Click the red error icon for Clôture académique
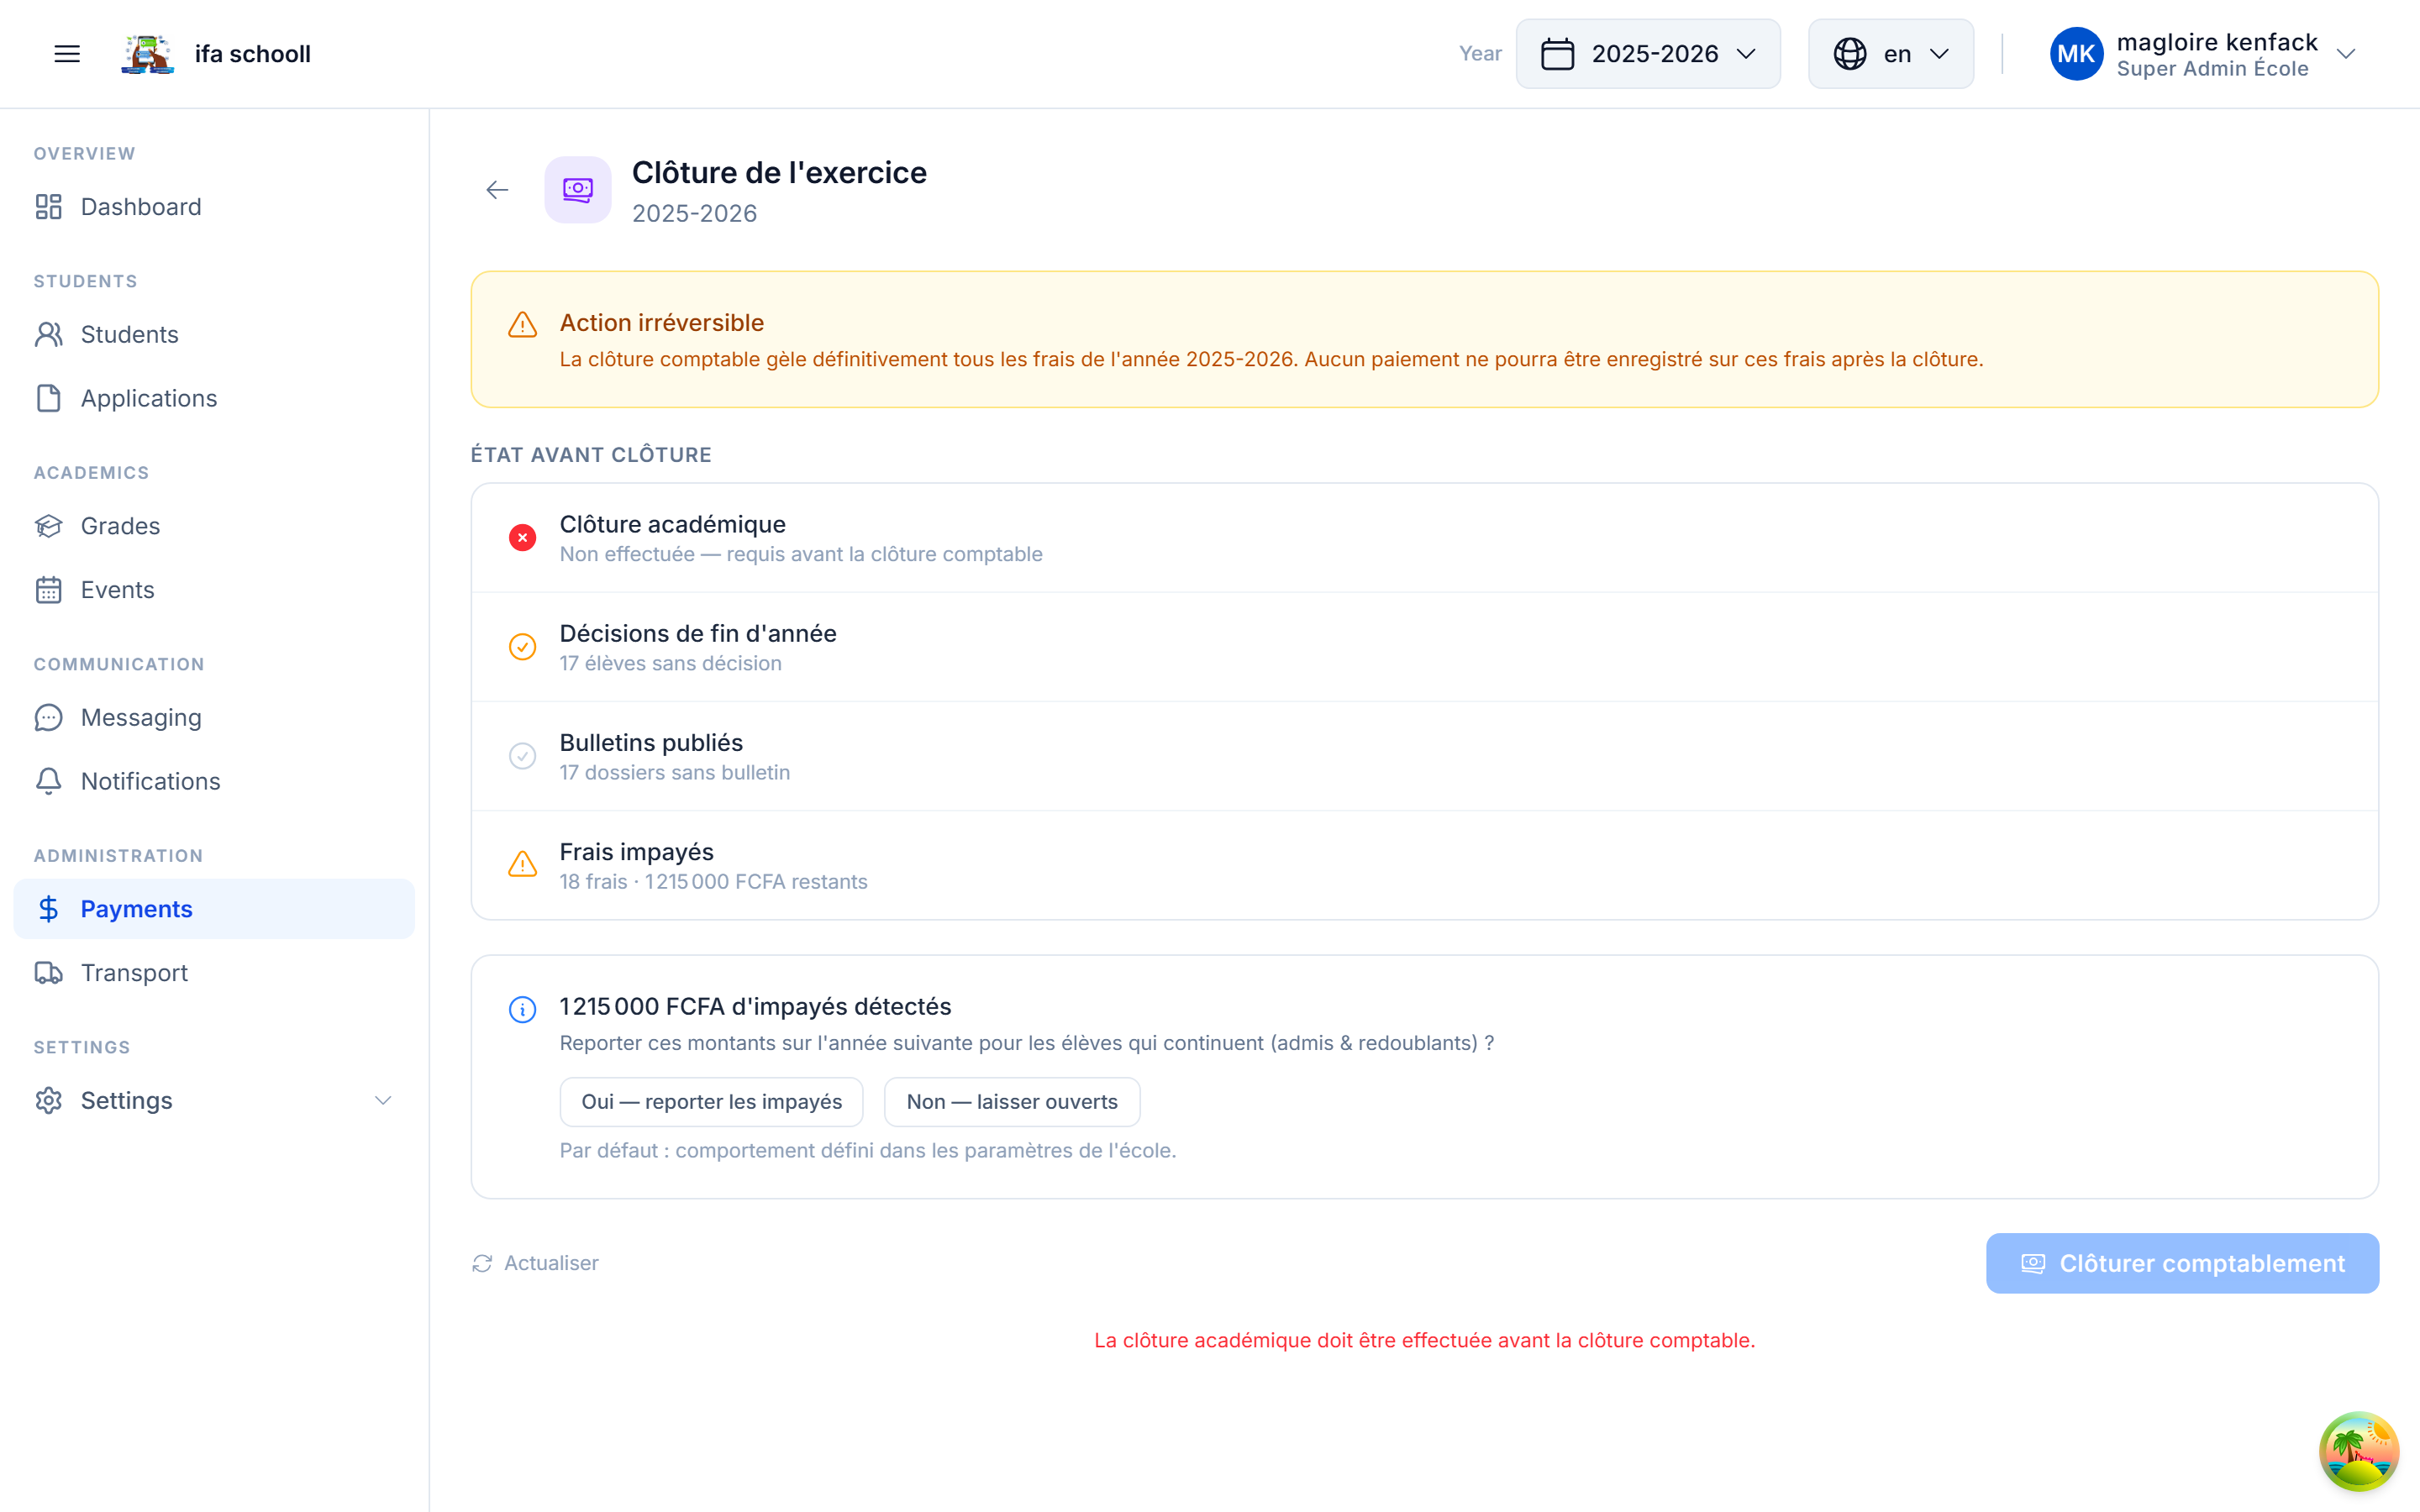Image resolution: width=2420 pixels, height=1512 pixels. pos(522,538)
